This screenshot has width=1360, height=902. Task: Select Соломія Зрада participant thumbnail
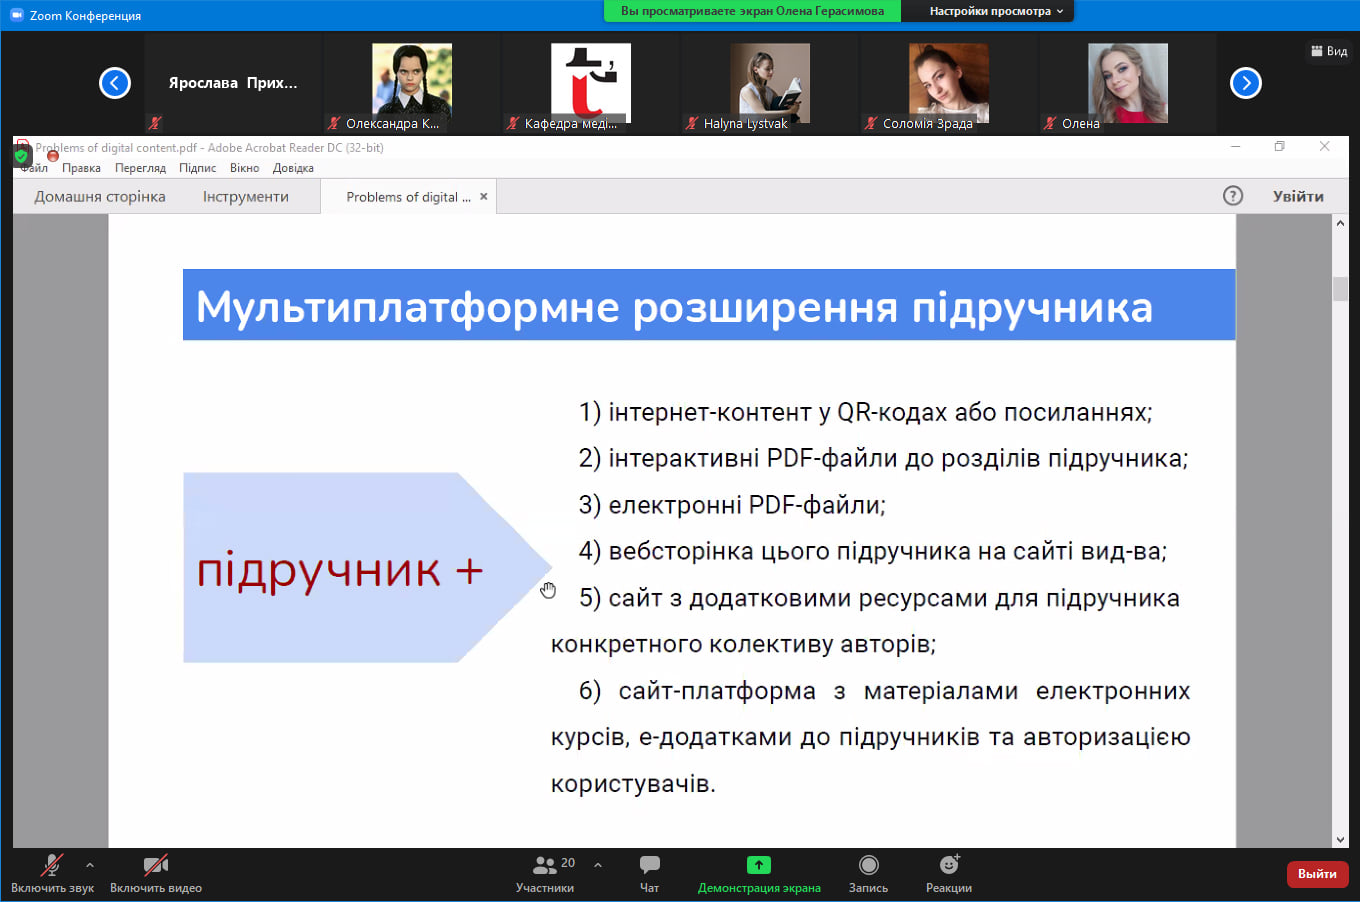[948, 83]
